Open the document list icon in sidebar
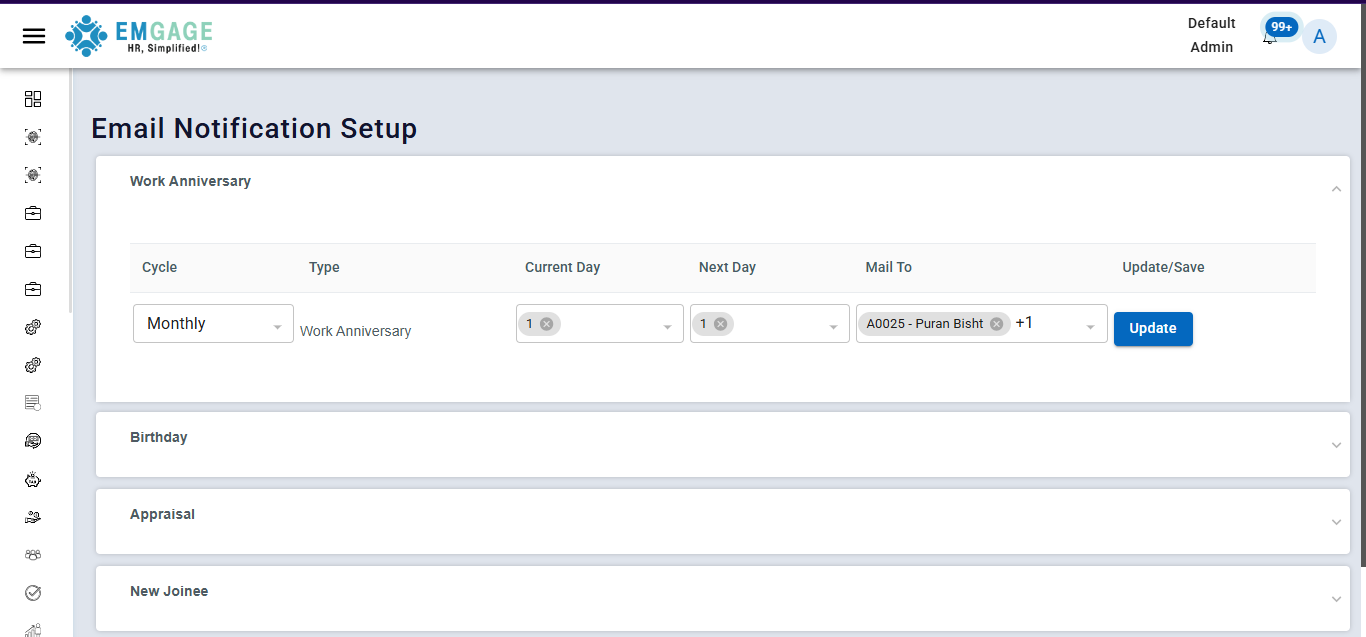 tap(33, 403)
